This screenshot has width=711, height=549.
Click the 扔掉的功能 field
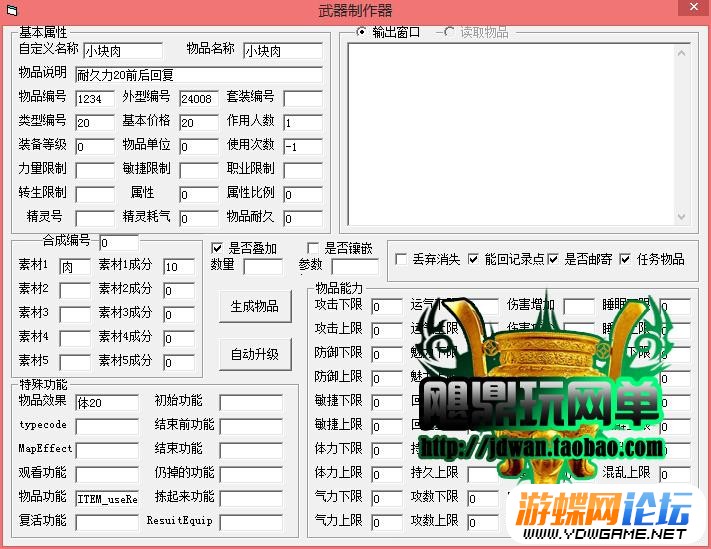[x=251, y=475]
